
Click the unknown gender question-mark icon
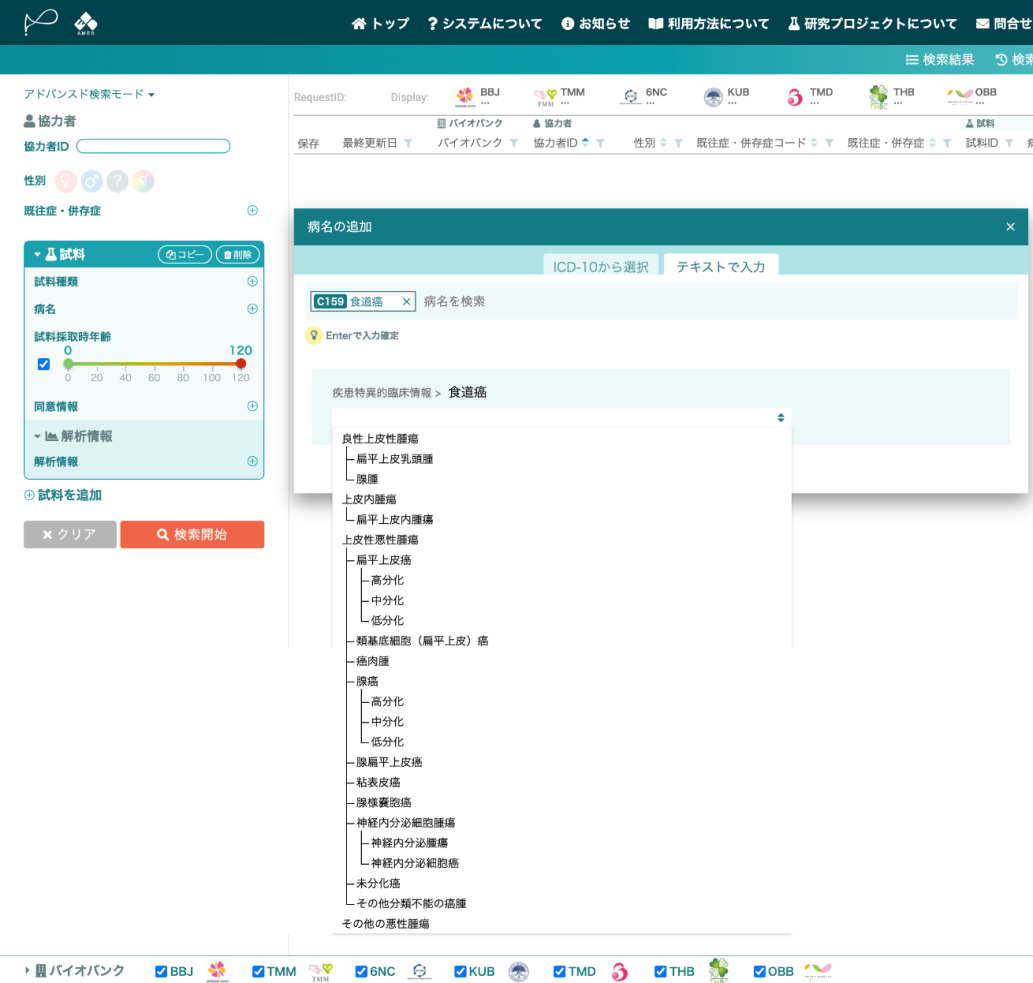pyautogui.click(x=117, y=181)
